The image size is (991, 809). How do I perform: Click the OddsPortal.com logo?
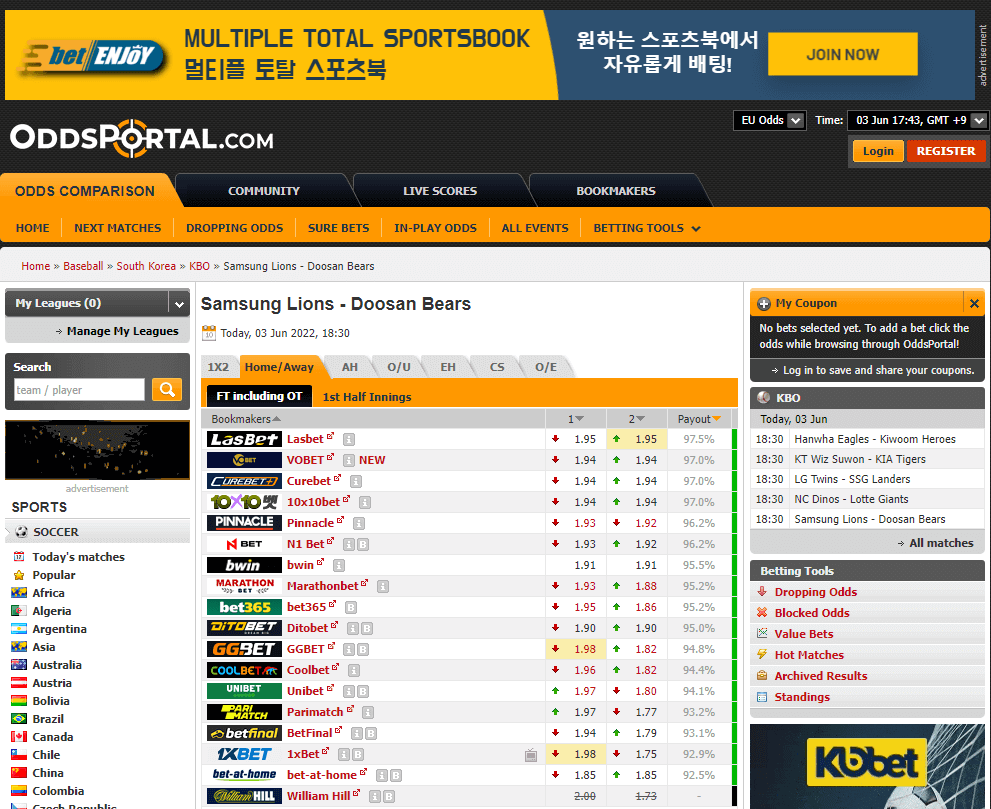[142, 137]
